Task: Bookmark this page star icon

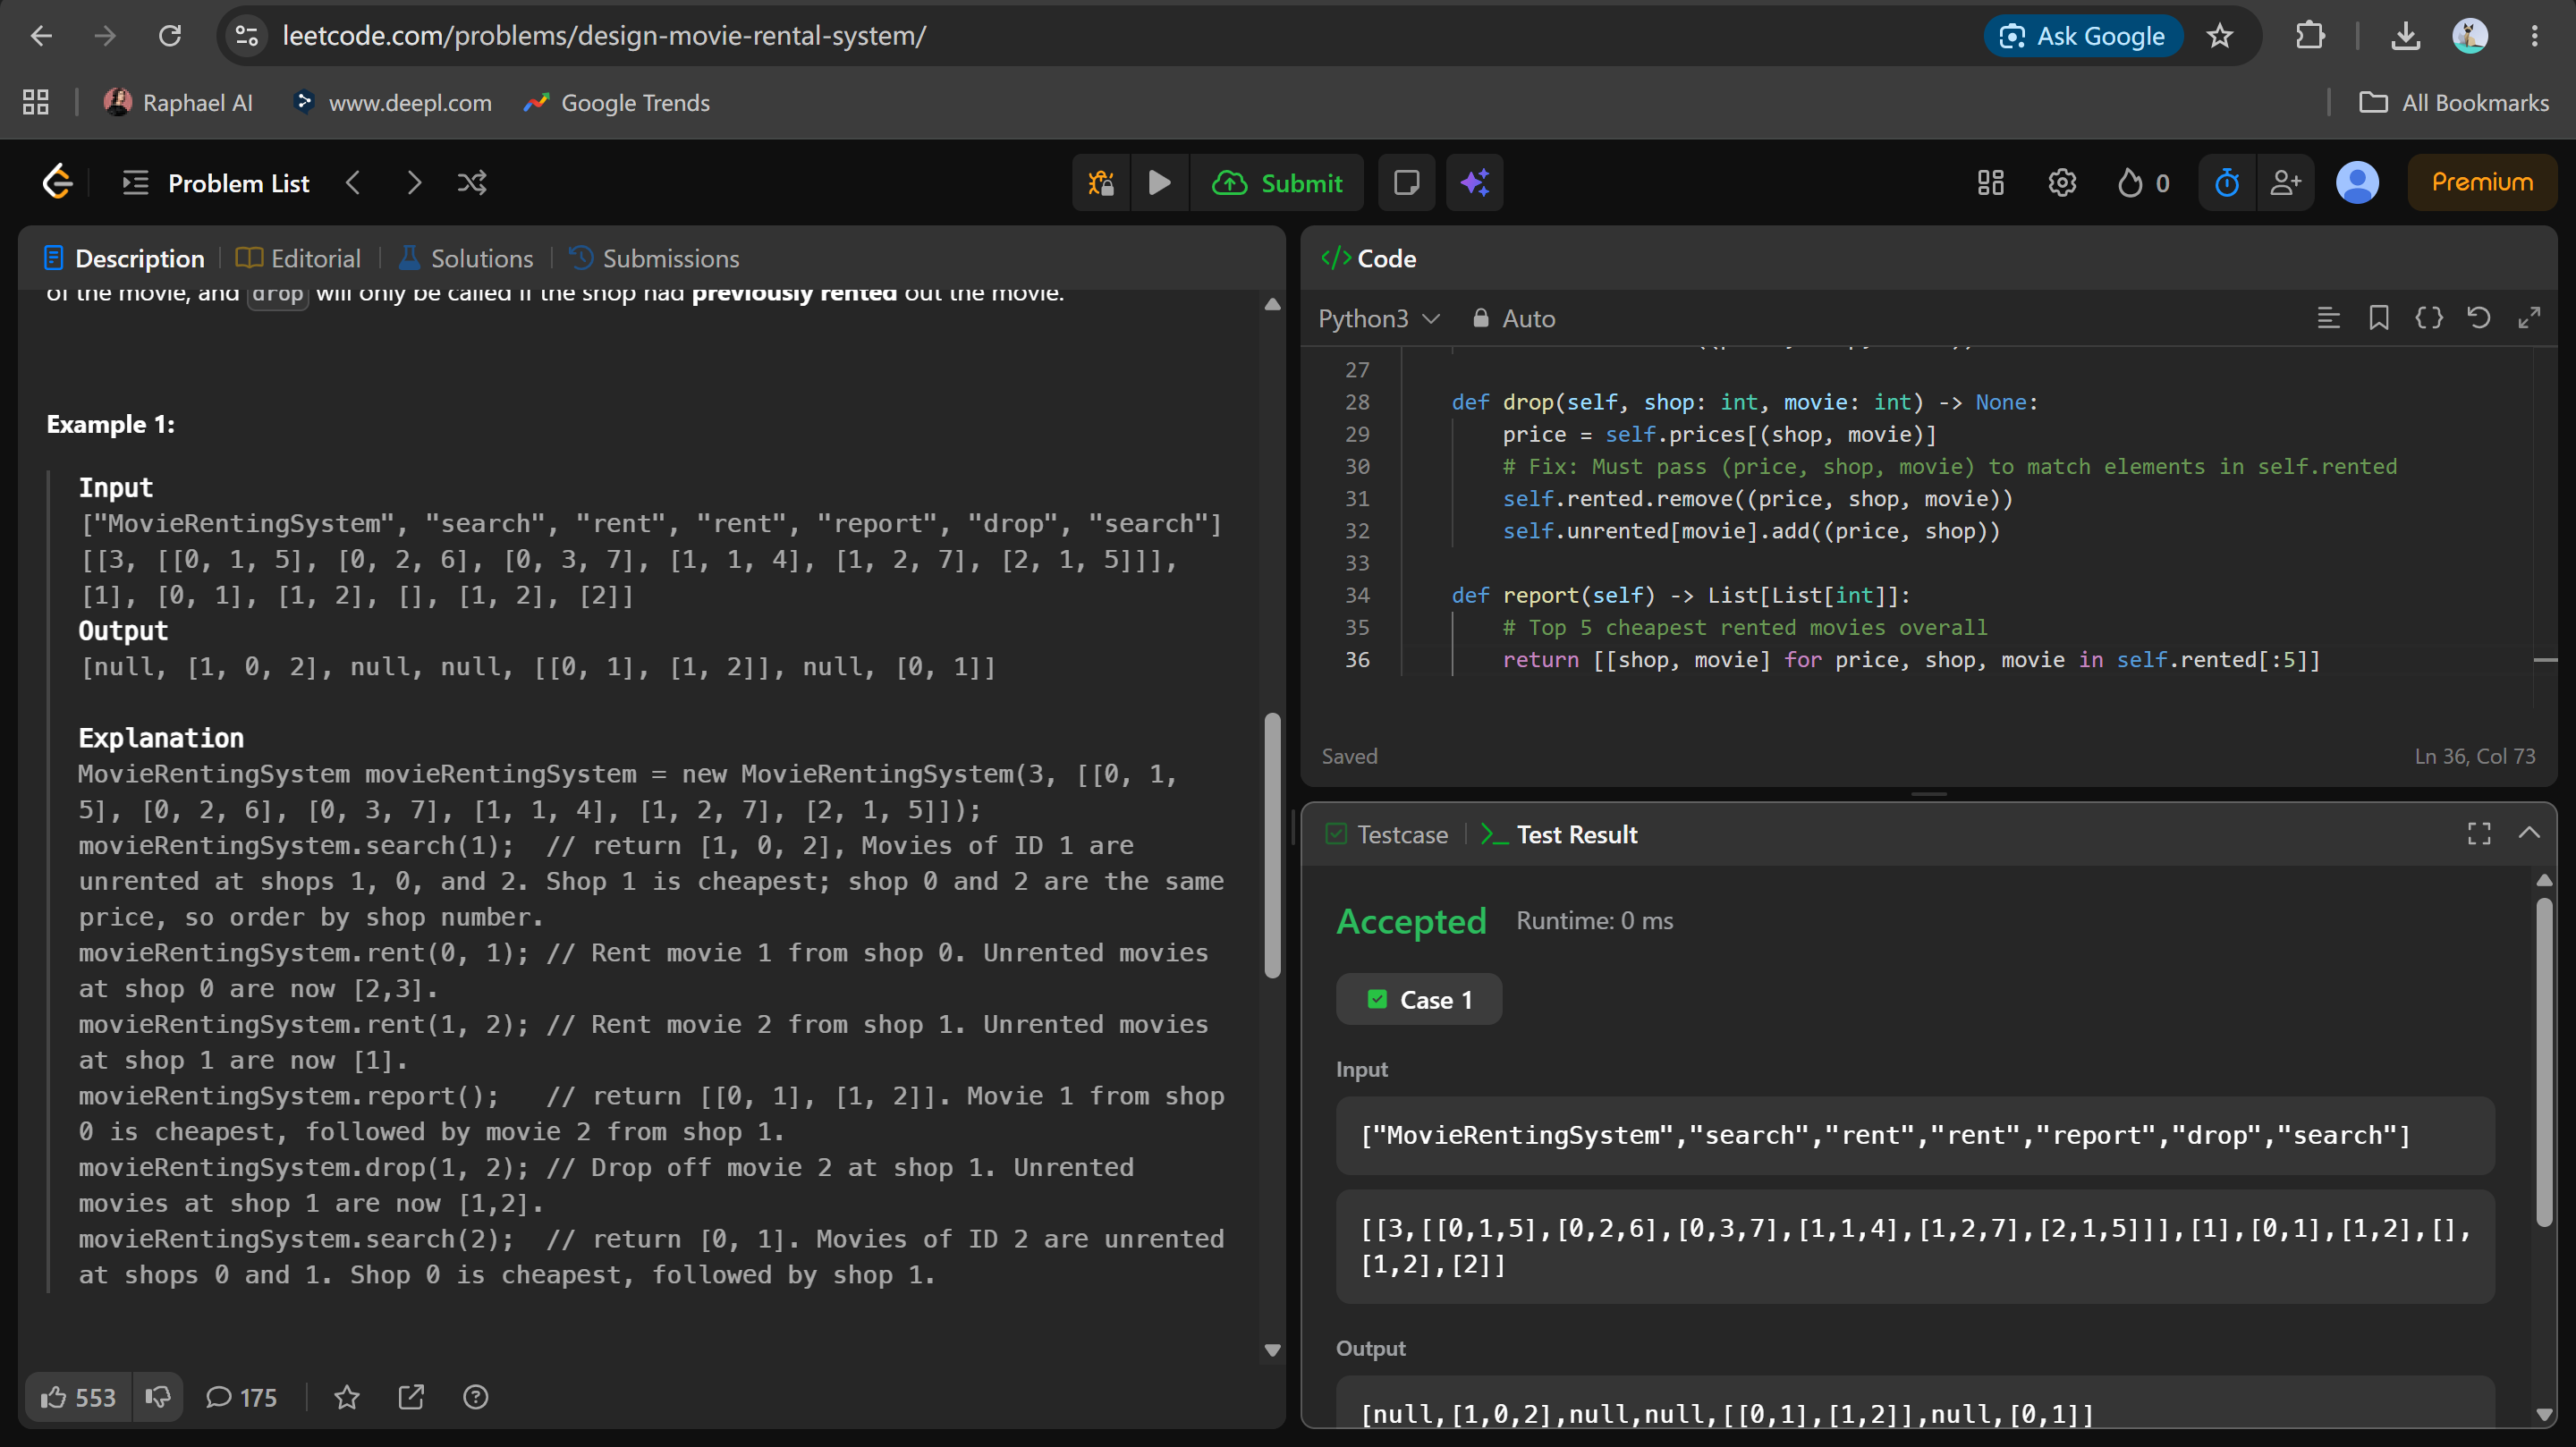Action: tap(2219, 36)
